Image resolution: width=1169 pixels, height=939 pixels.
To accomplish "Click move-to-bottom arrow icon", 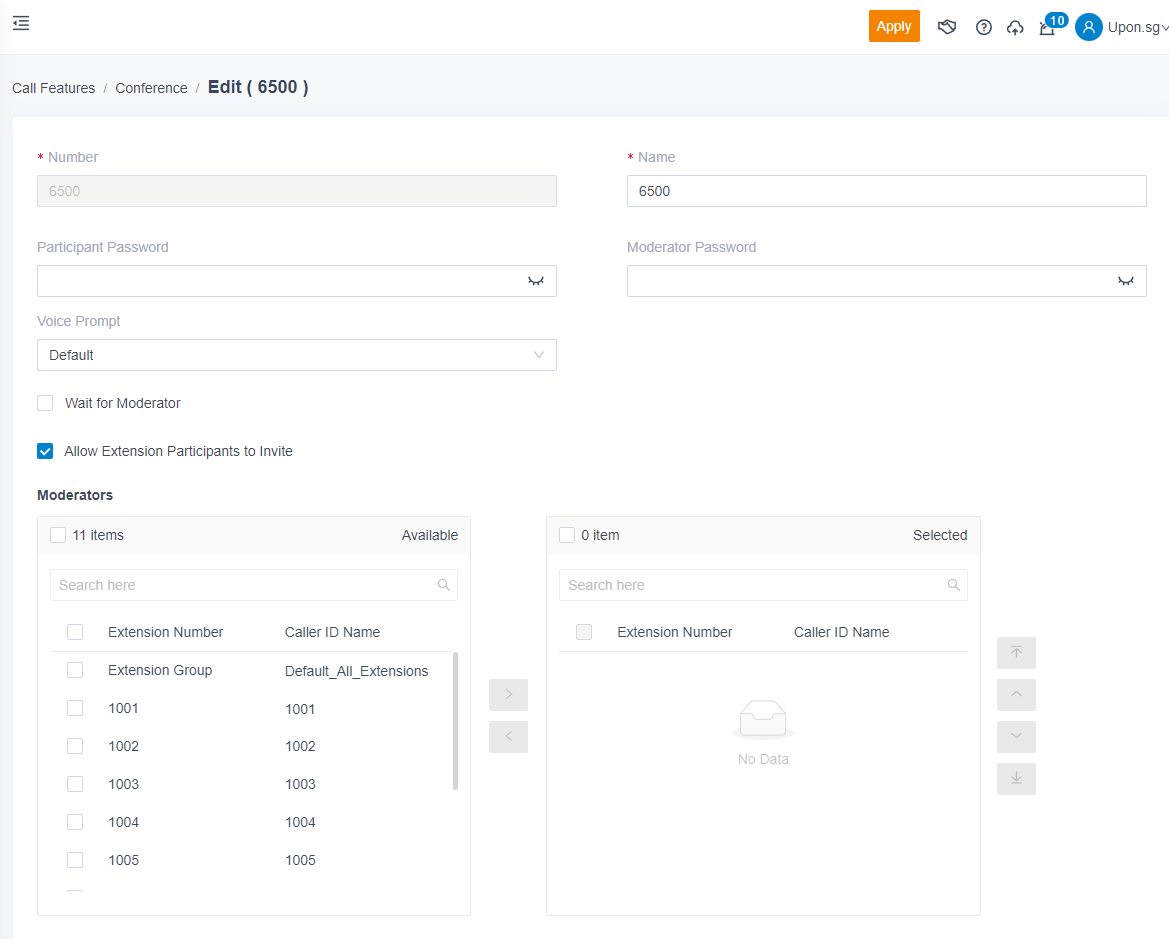I will pos(1016,779).
